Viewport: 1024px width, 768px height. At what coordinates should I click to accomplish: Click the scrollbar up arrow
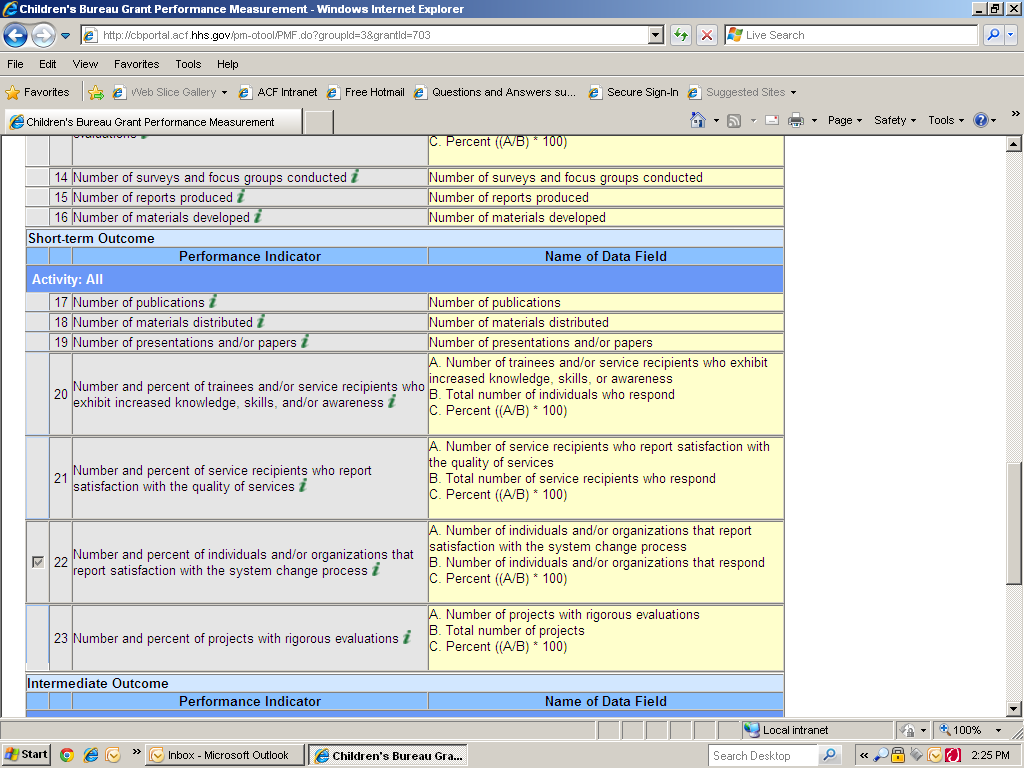tap(1014, 144)
